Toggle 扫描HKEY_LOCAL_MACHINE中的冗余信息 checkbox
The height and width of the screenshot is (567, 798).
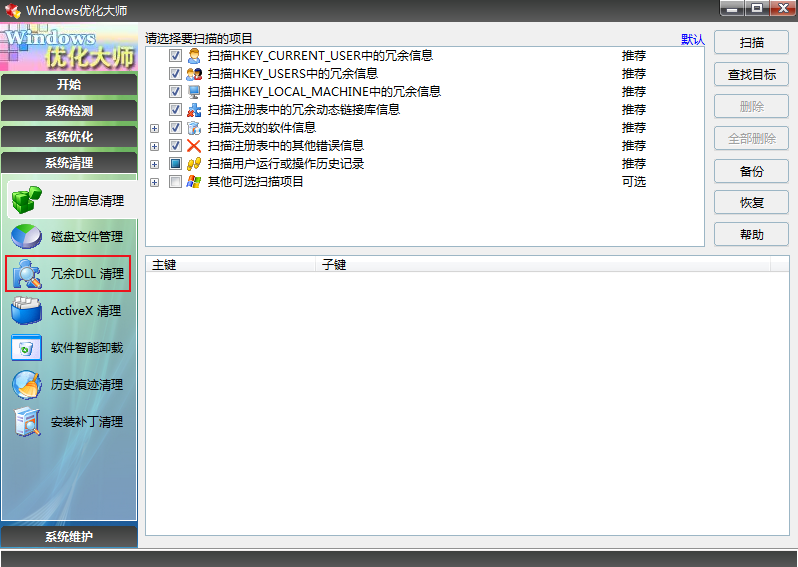176,92
